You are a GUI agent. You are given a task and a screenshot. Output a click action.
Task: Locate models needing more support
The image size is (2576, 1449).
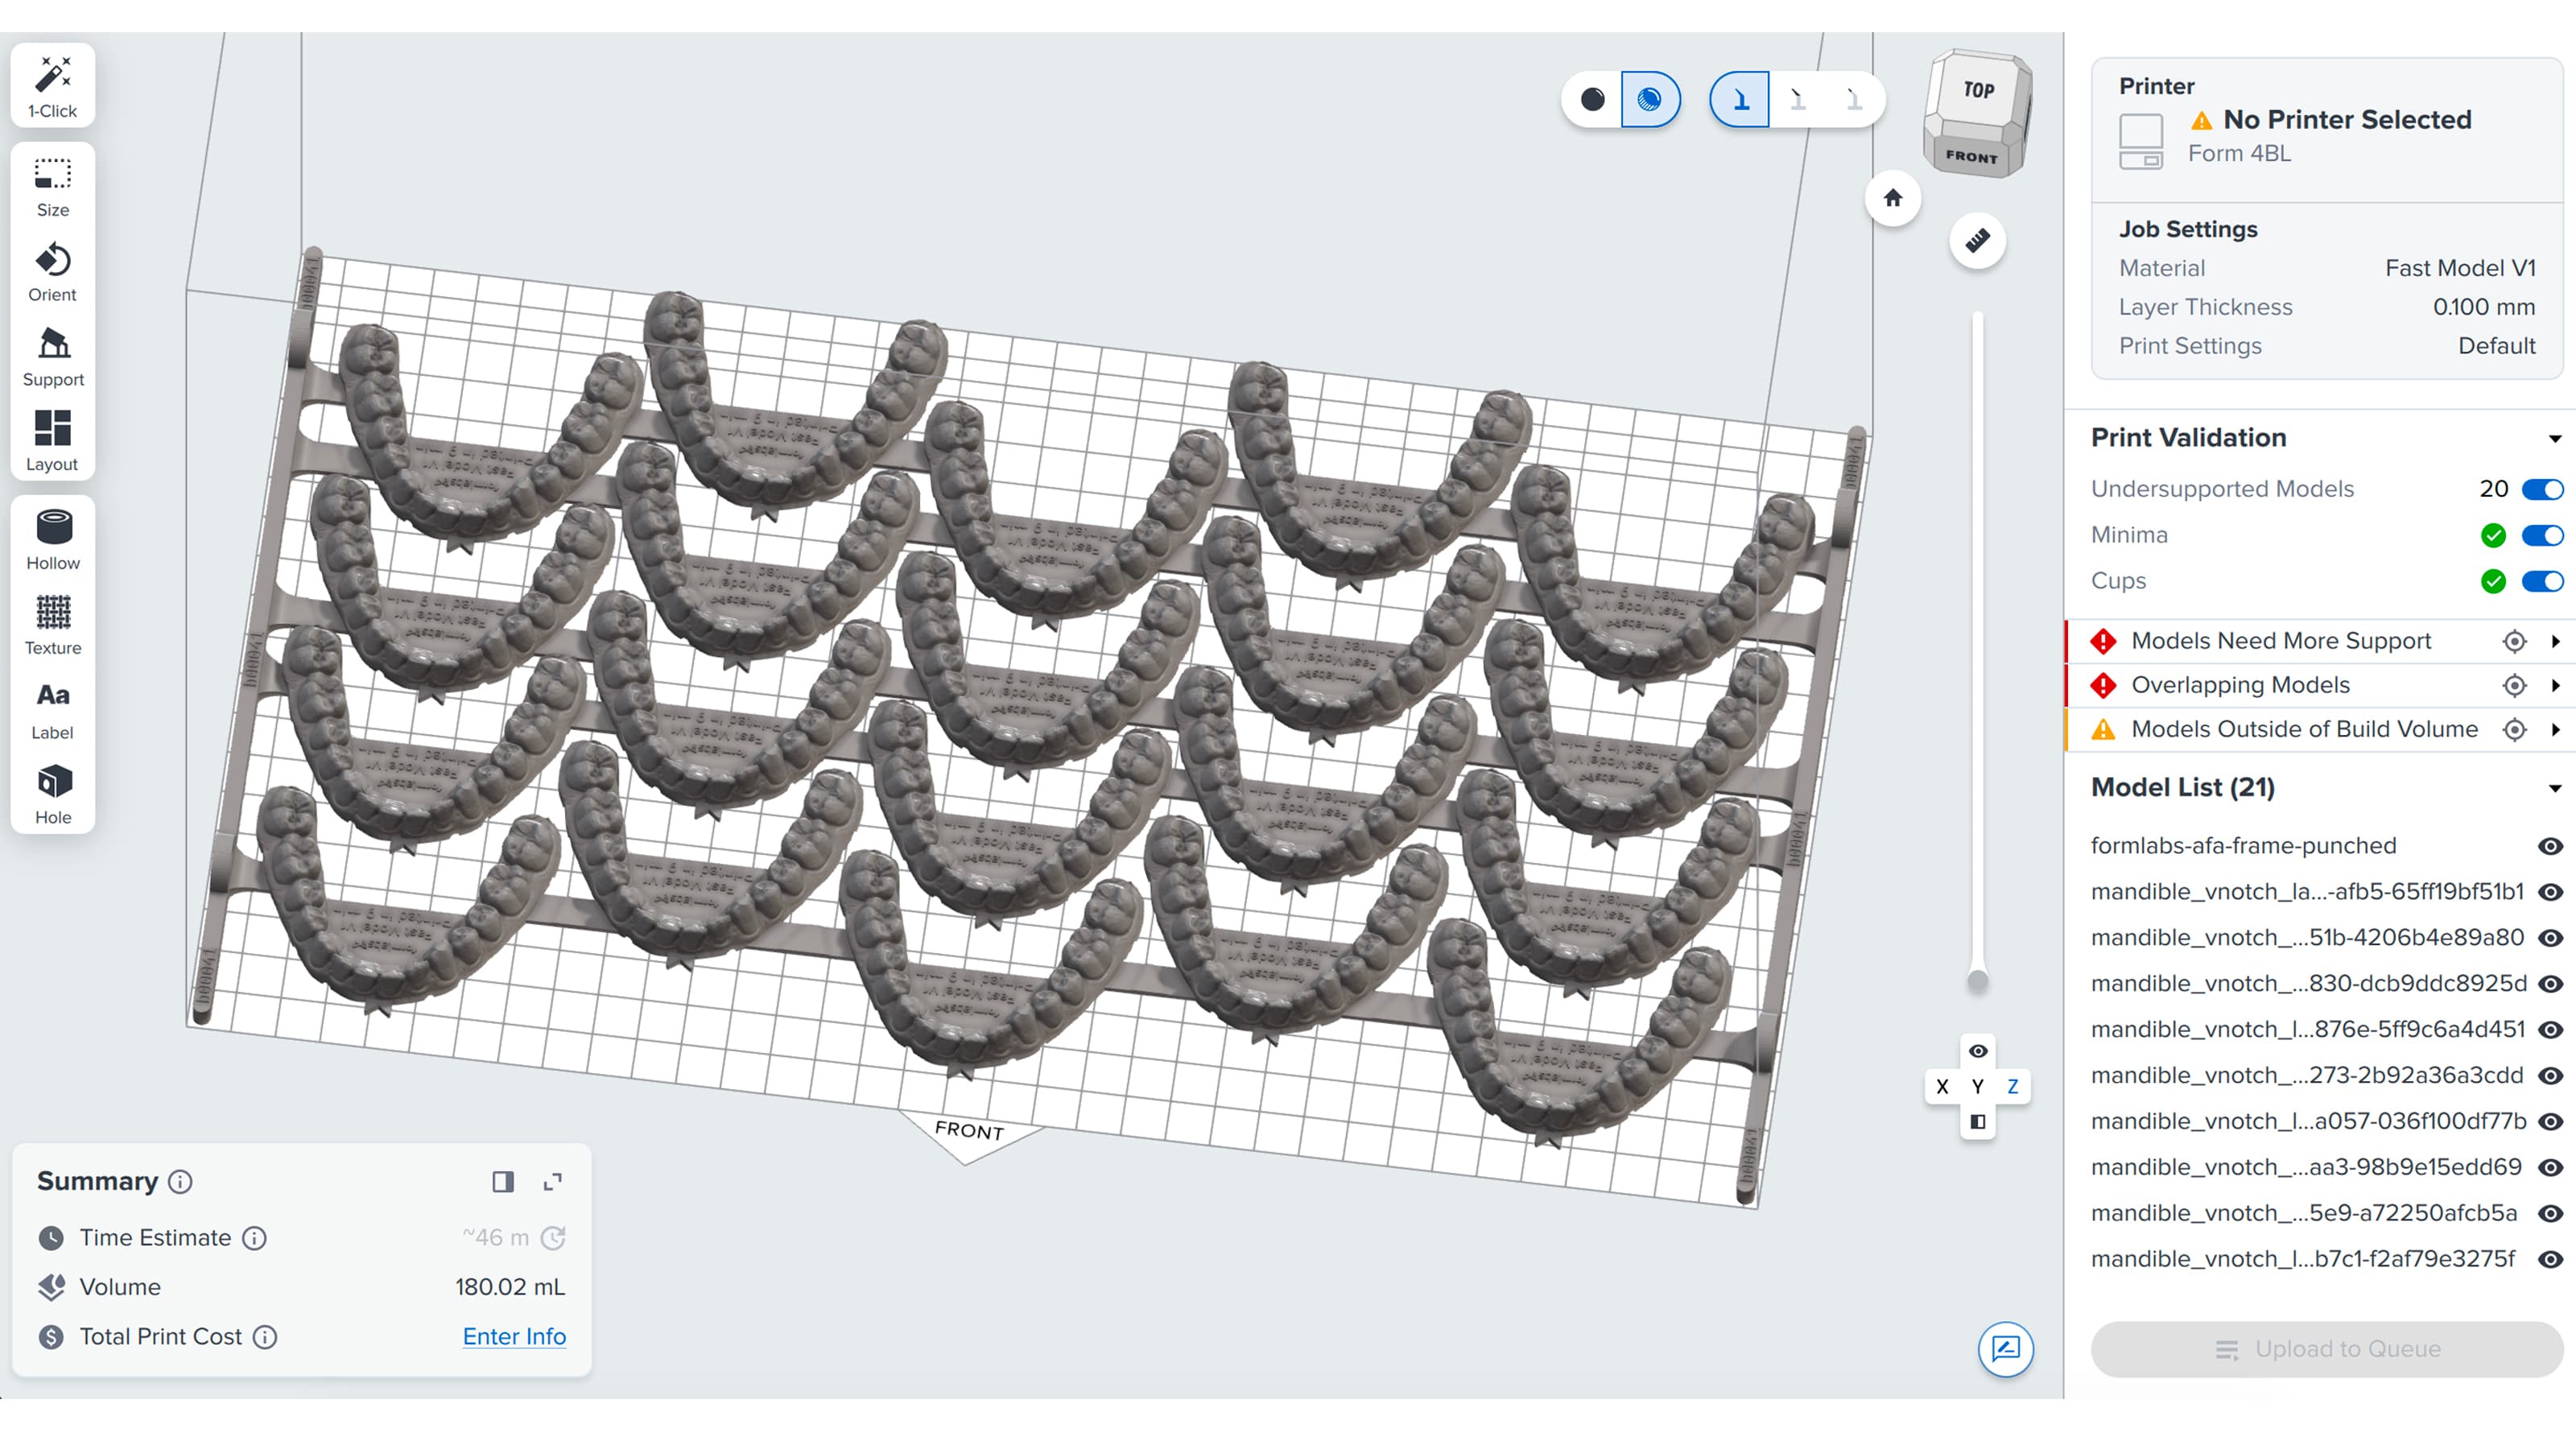(2514, 641)
